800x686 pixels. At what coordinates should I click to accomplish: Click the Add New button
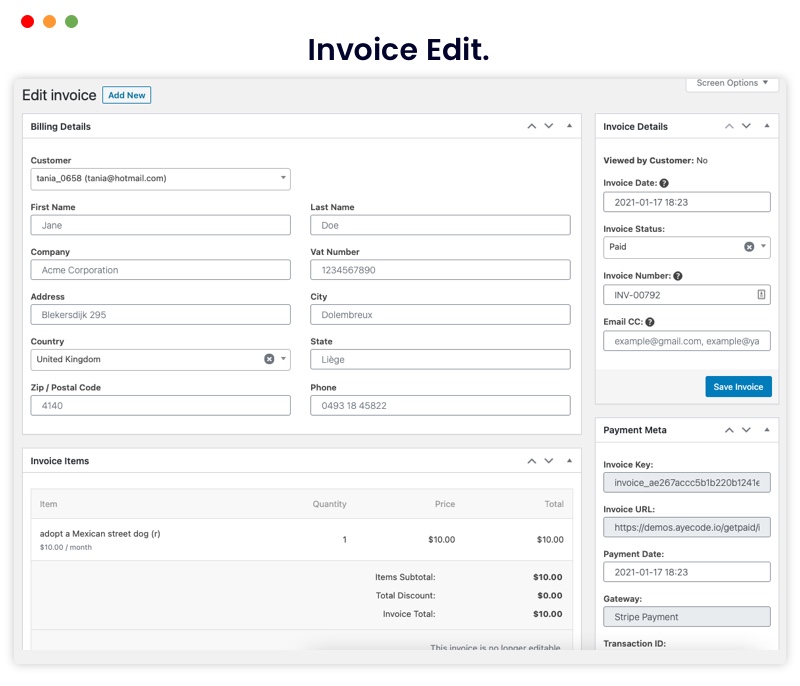(127, 95)
